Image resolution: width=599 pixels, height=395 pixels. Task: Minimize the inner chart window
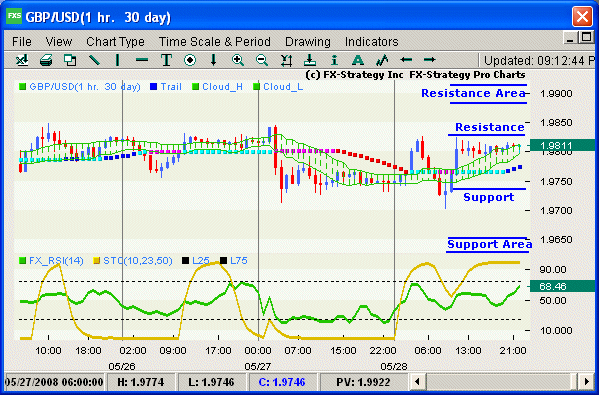coord(571,38)
